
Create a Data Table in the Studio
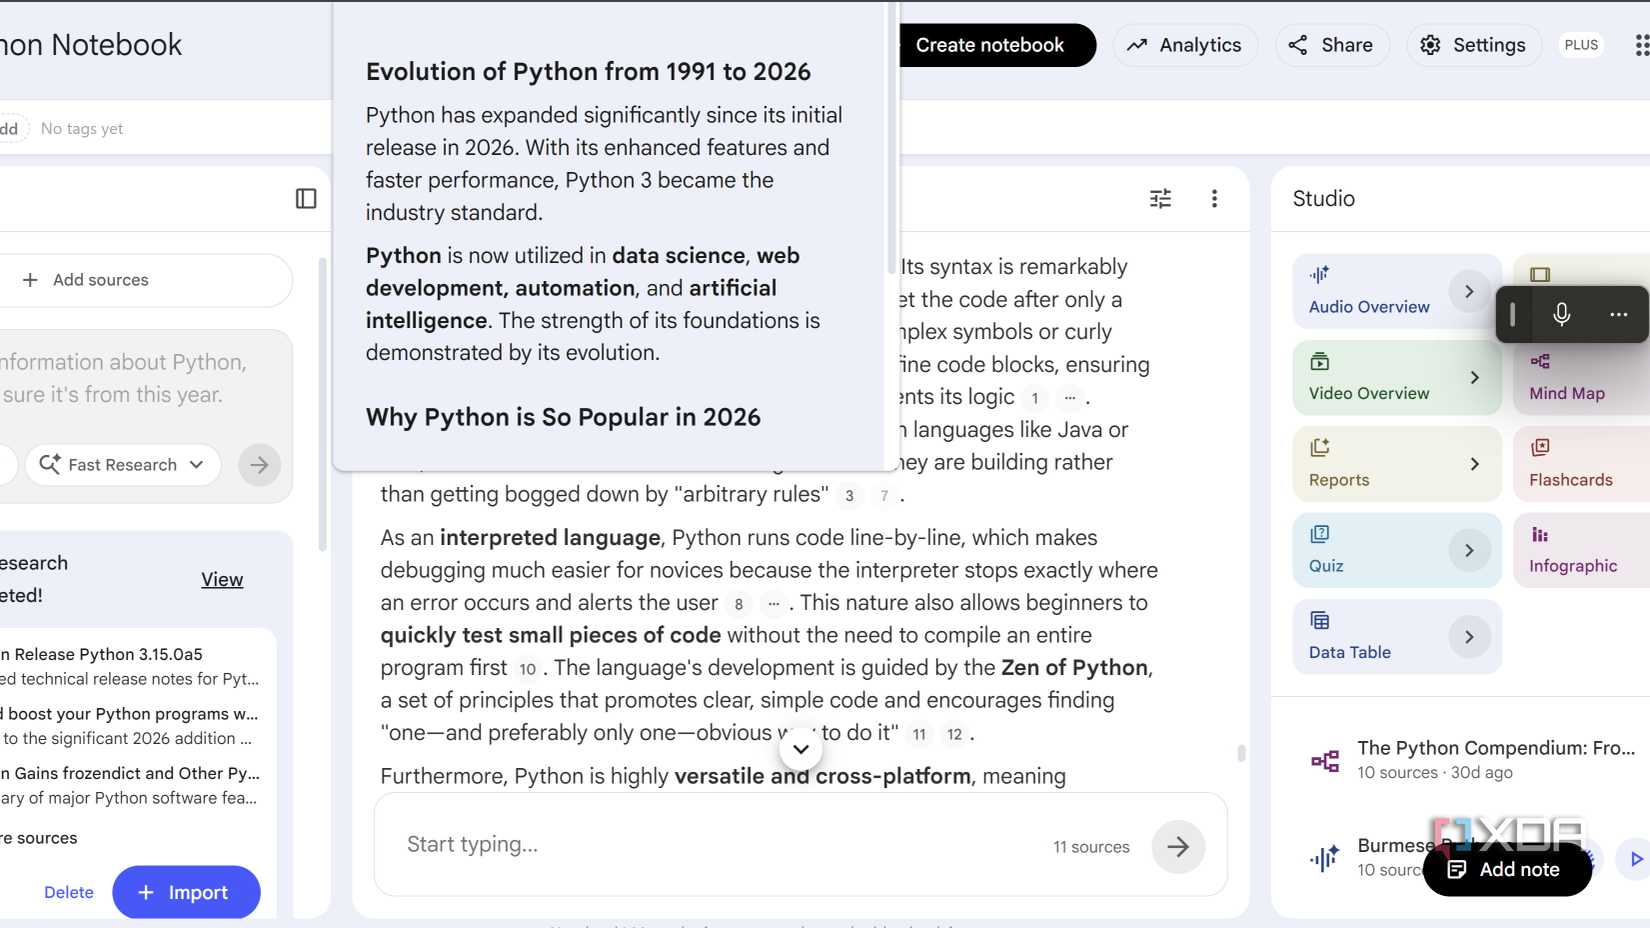click(1370, 637)
